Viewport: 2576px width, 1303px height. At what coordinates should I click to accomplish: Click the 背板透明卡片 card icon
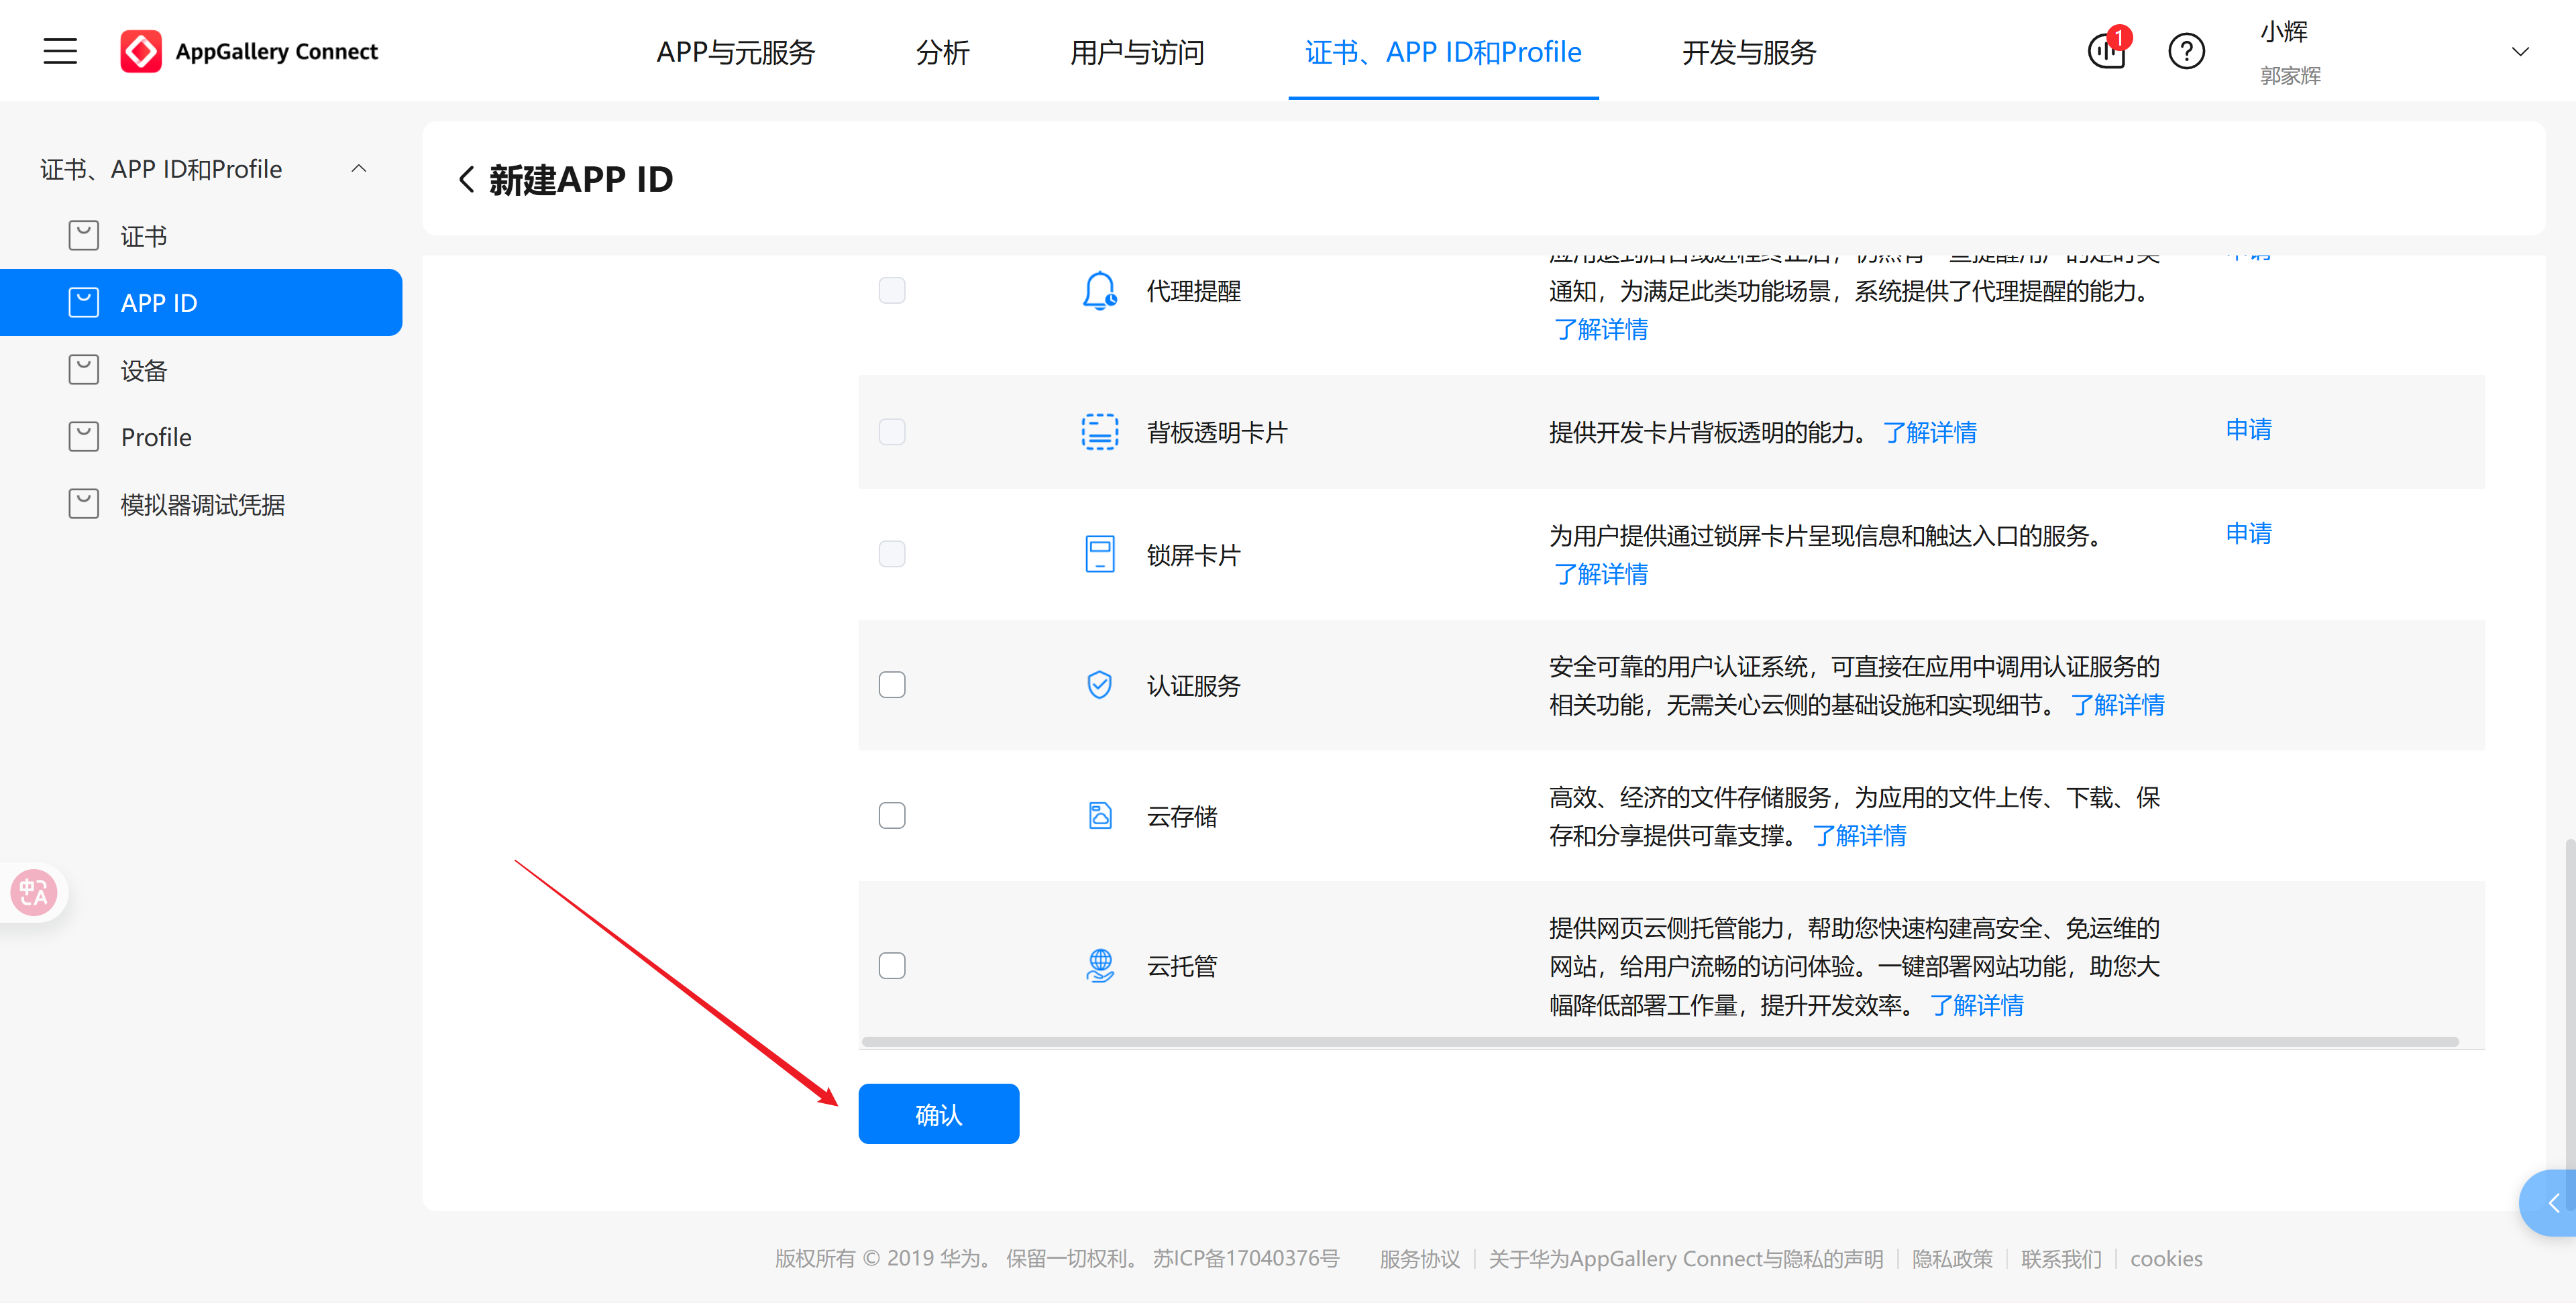click(1099, 431)
